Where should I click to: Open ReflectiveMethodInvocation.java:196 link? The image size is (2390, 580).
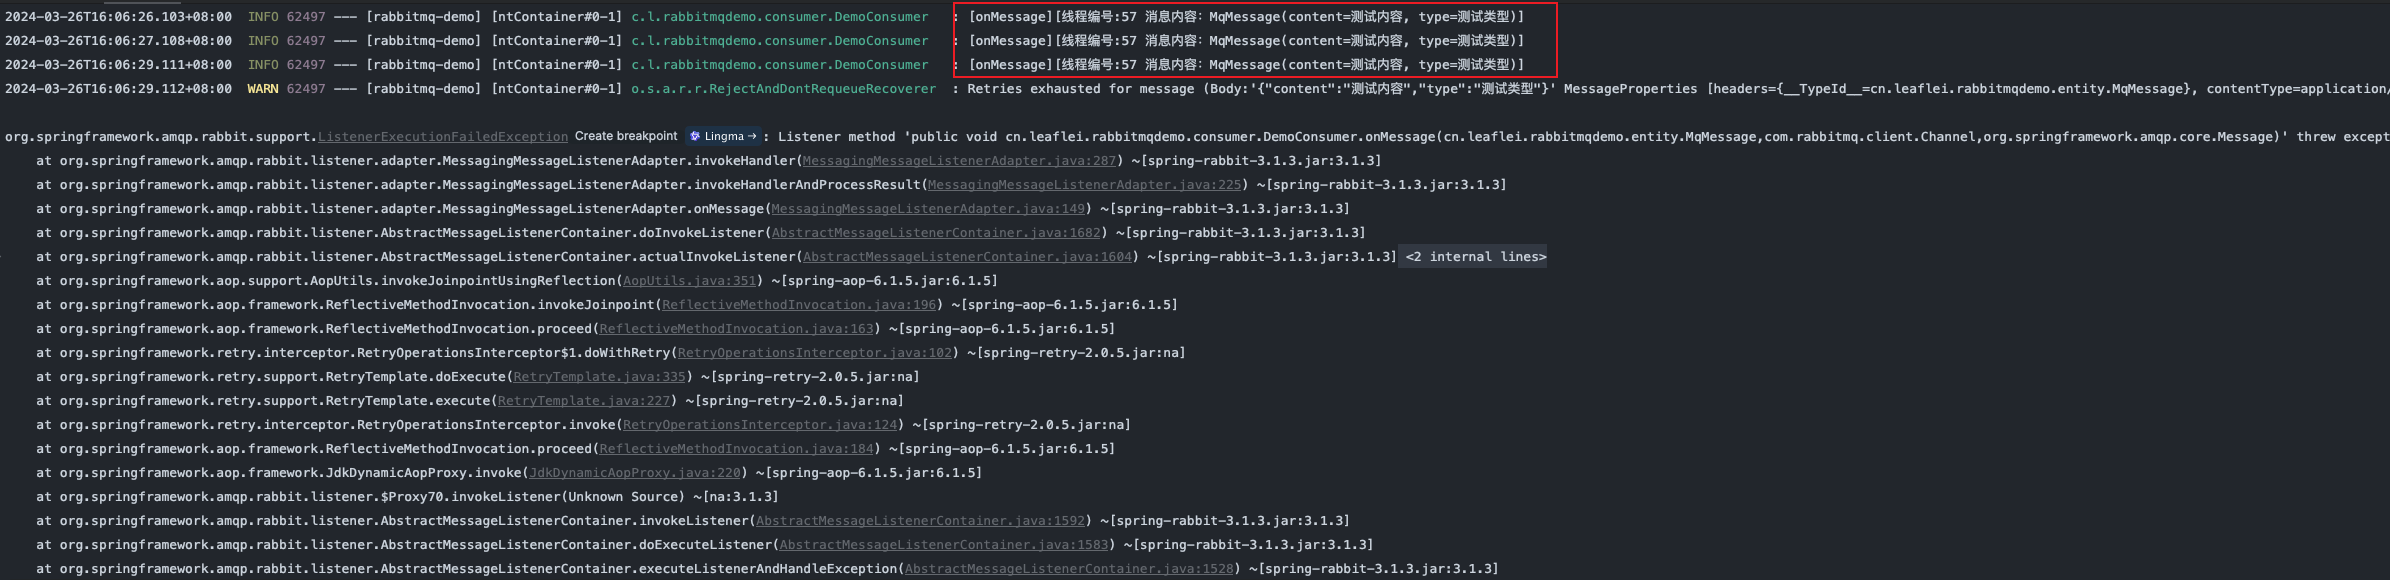point(799,305)
